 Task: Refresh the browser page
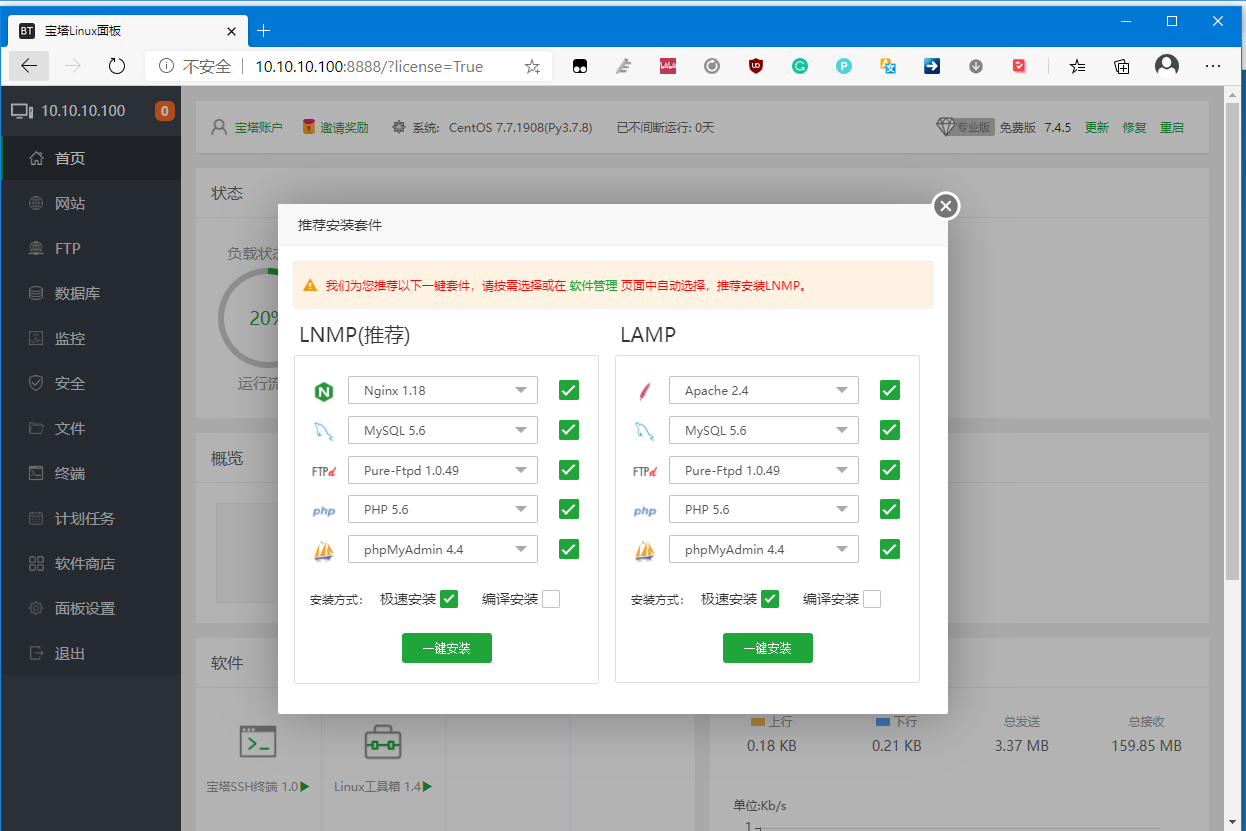117,66
